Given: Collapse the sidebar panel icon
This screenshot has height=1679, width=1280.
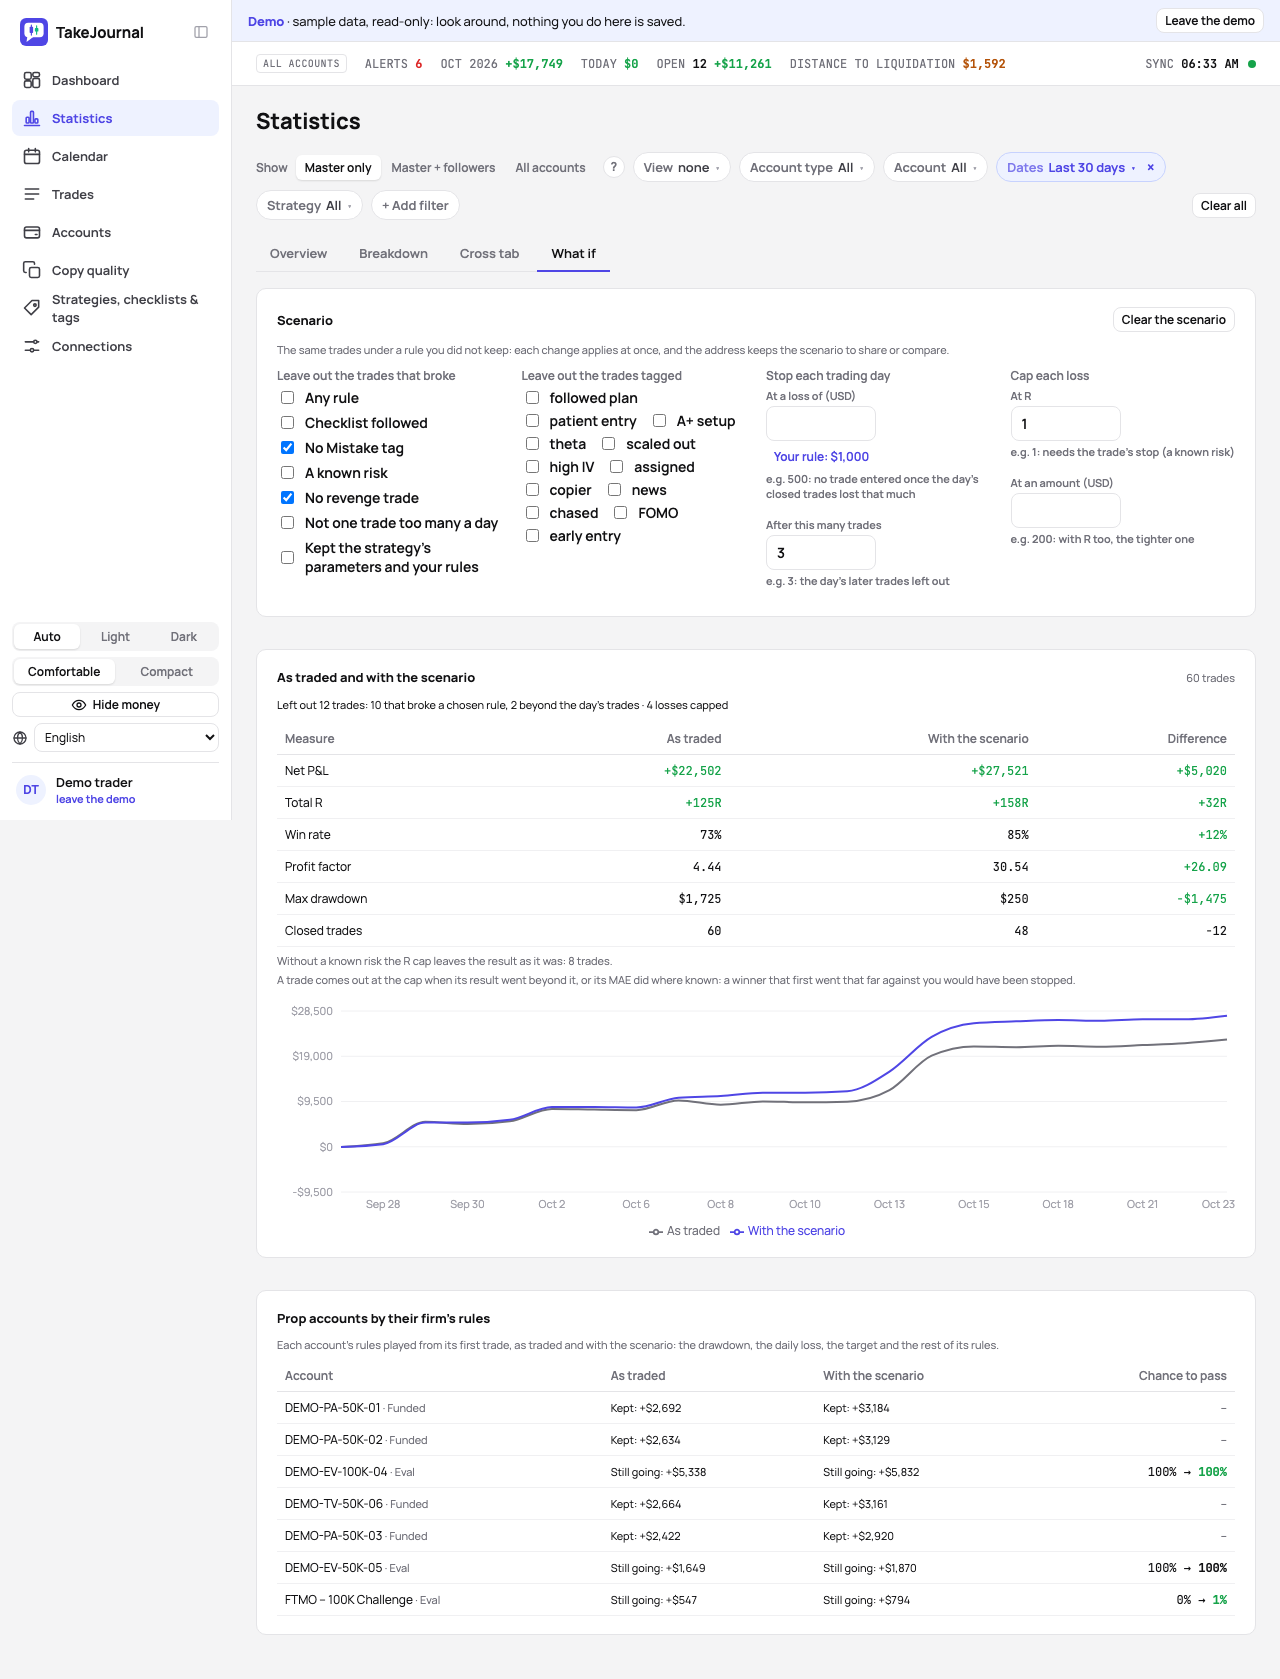Looking at the screenshot, I should pos(201,32).
